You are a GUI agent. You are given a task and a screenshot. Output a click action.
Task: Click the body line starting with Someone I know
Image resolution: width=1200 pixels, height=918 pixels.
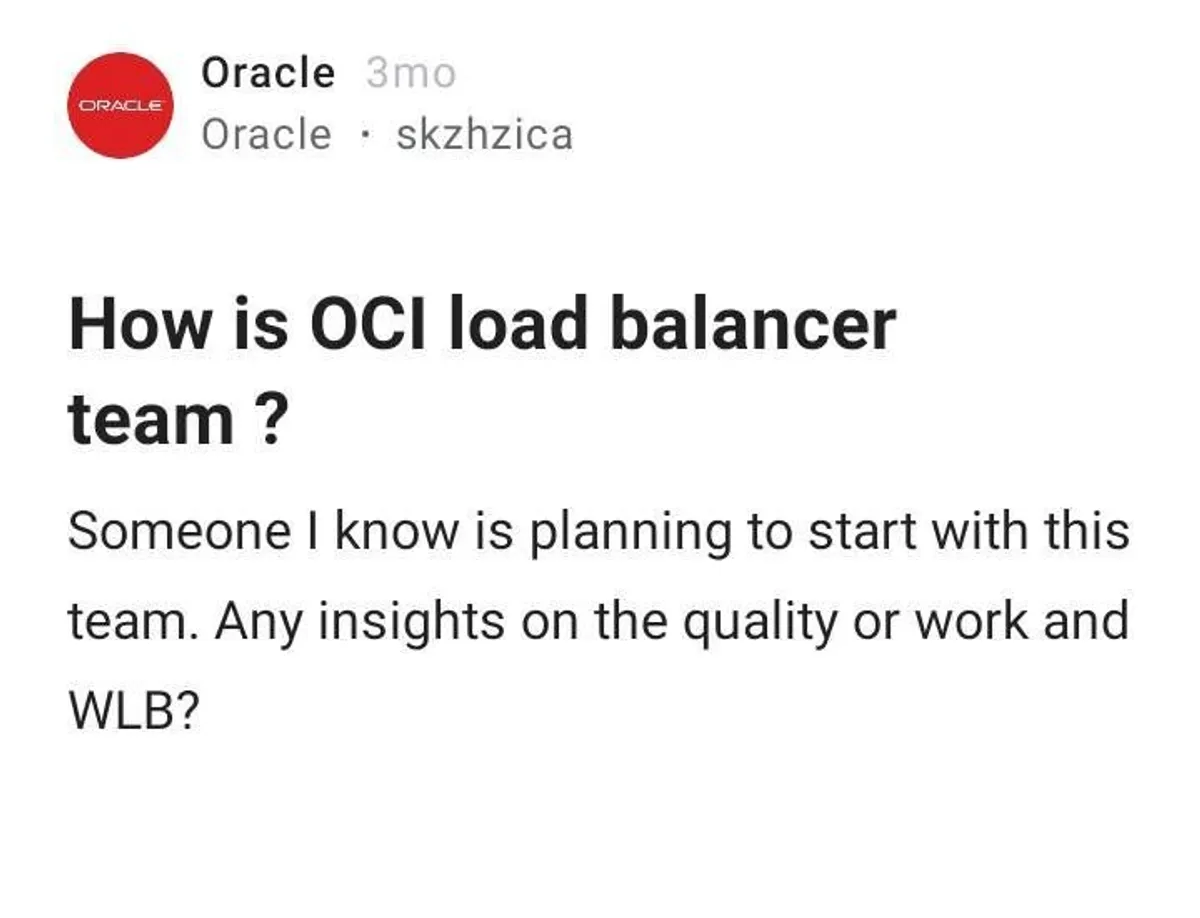[x=598, y=532]
